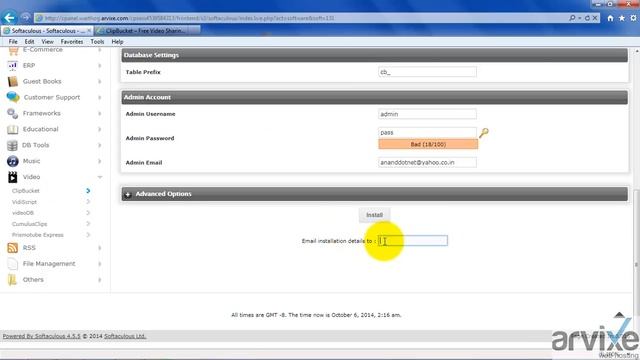Open the View menu
Viewport: 640px width, 360px height.
click(47, 42)
